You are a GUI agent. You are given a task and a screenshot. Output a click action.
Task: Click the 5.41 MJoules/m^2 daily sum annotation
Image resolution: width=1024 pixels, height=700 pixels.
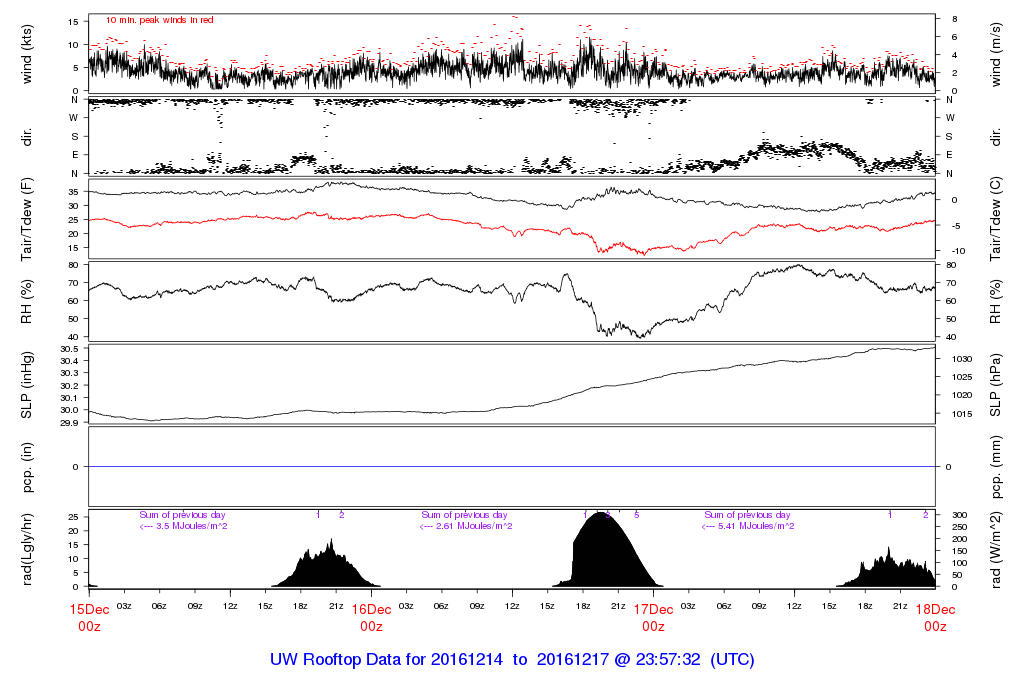tap(749, 526)
